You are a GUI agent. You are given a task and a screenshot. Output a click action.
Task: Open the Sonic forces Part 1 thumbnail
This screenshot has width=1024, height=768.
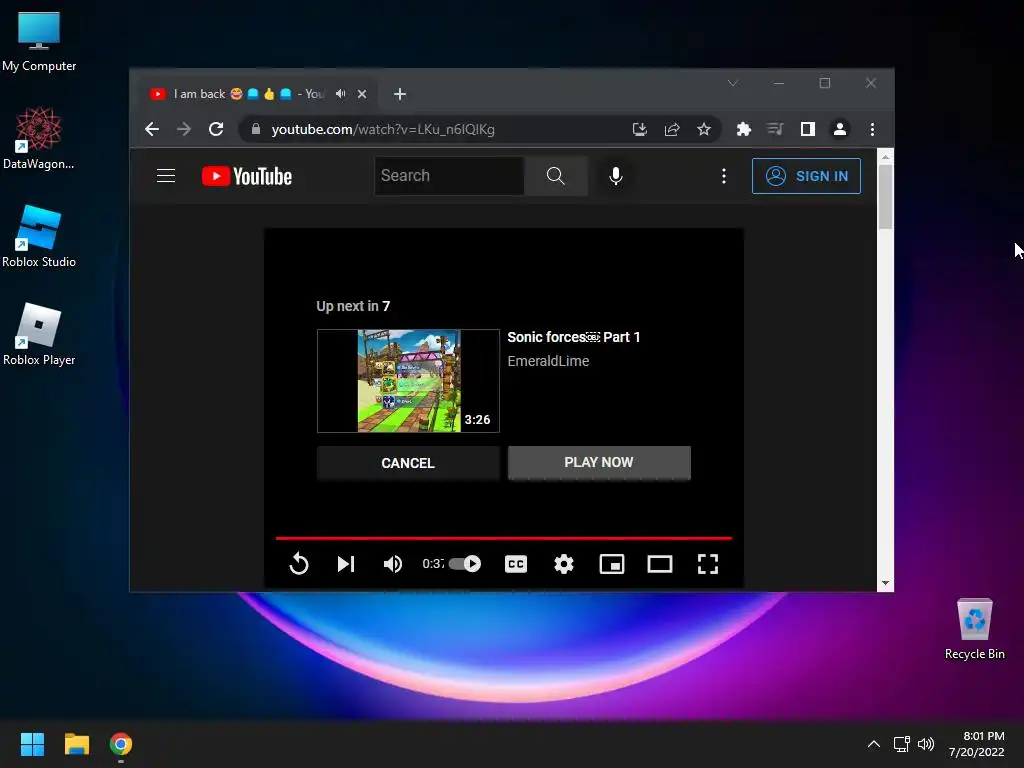pyautogui.click(x=408, y=381)
